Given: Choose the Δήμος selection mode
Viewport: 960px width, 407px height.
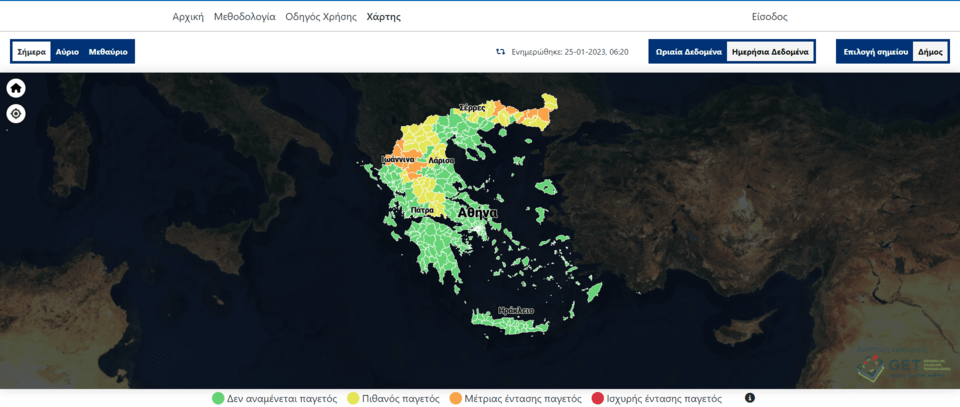Looking at the screenshot, I should click(930, 51).
